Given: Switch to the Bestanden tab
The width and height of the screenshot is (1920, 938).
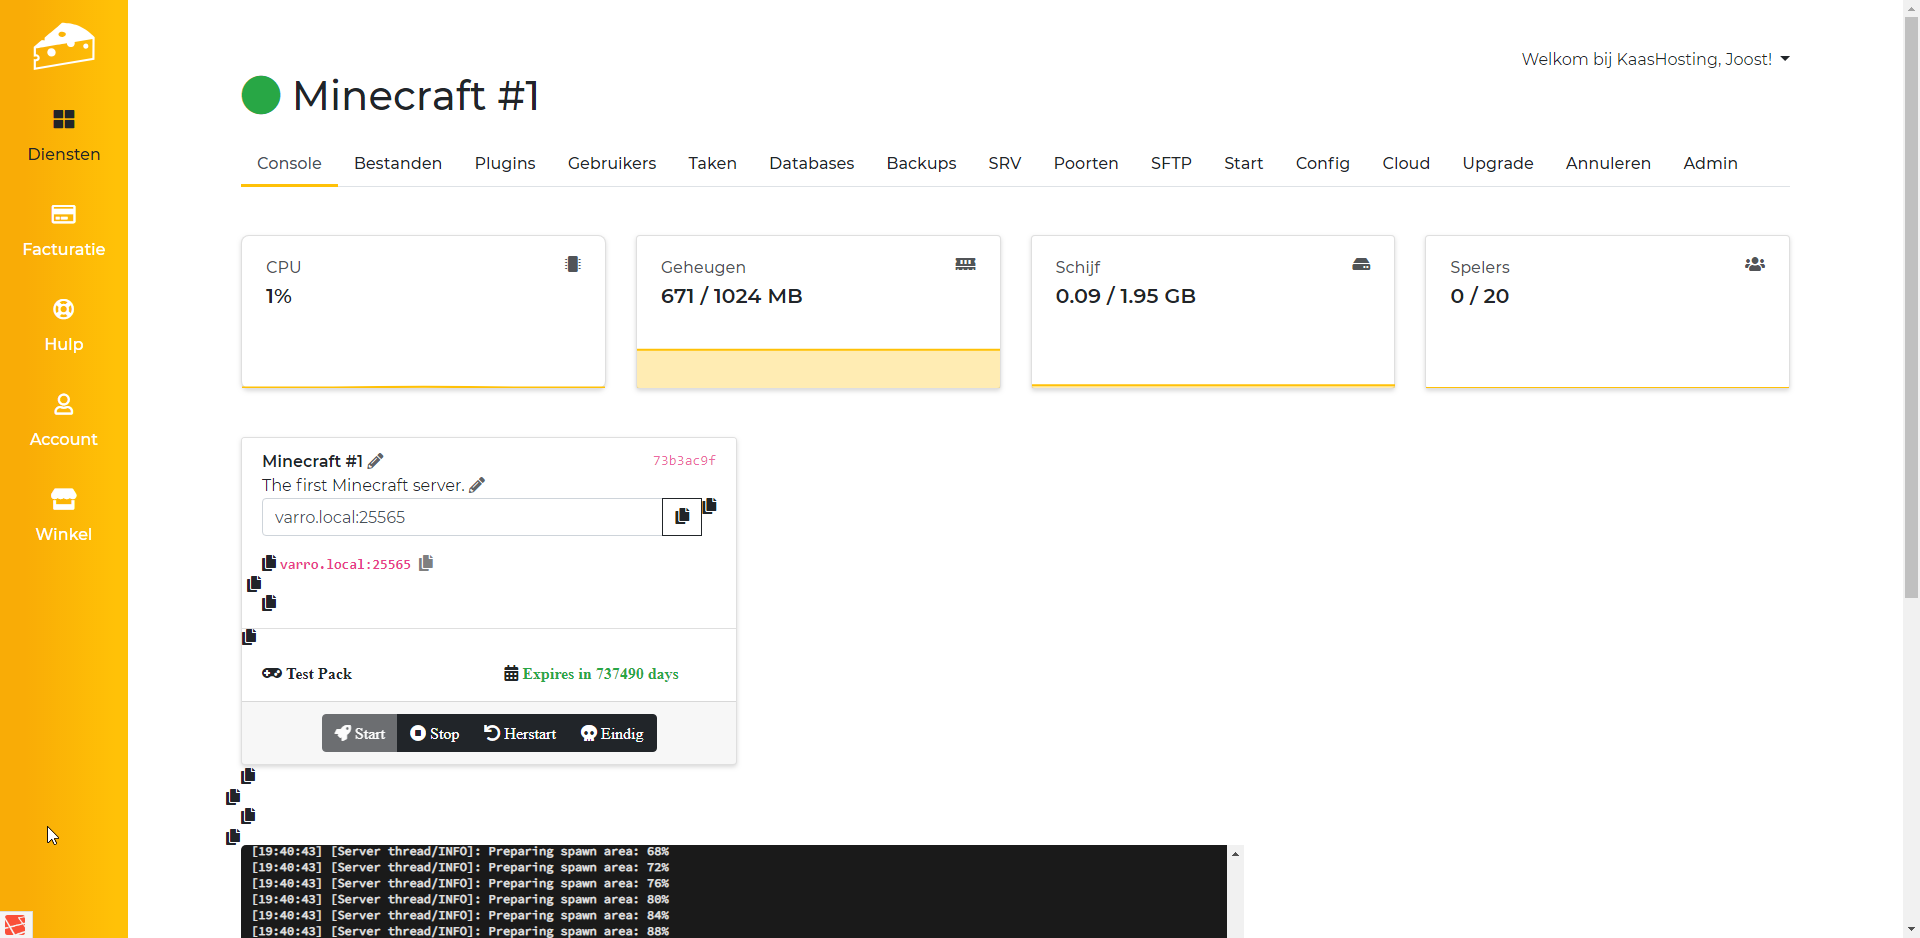Looking at the screenshot, I should point(398,163).
